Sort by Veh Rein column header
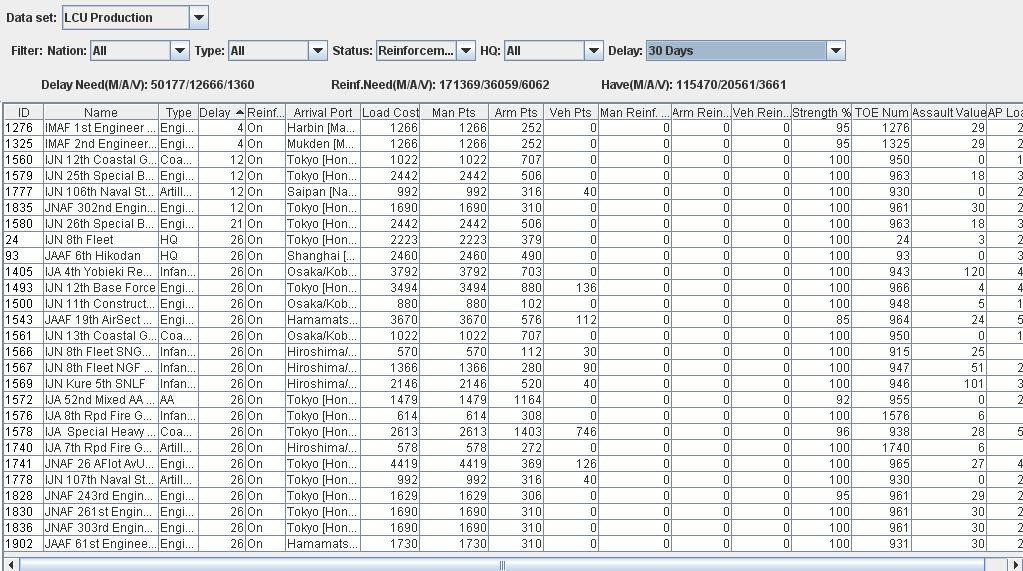Screen dimensions: 1023x571 tap(761, 112)
